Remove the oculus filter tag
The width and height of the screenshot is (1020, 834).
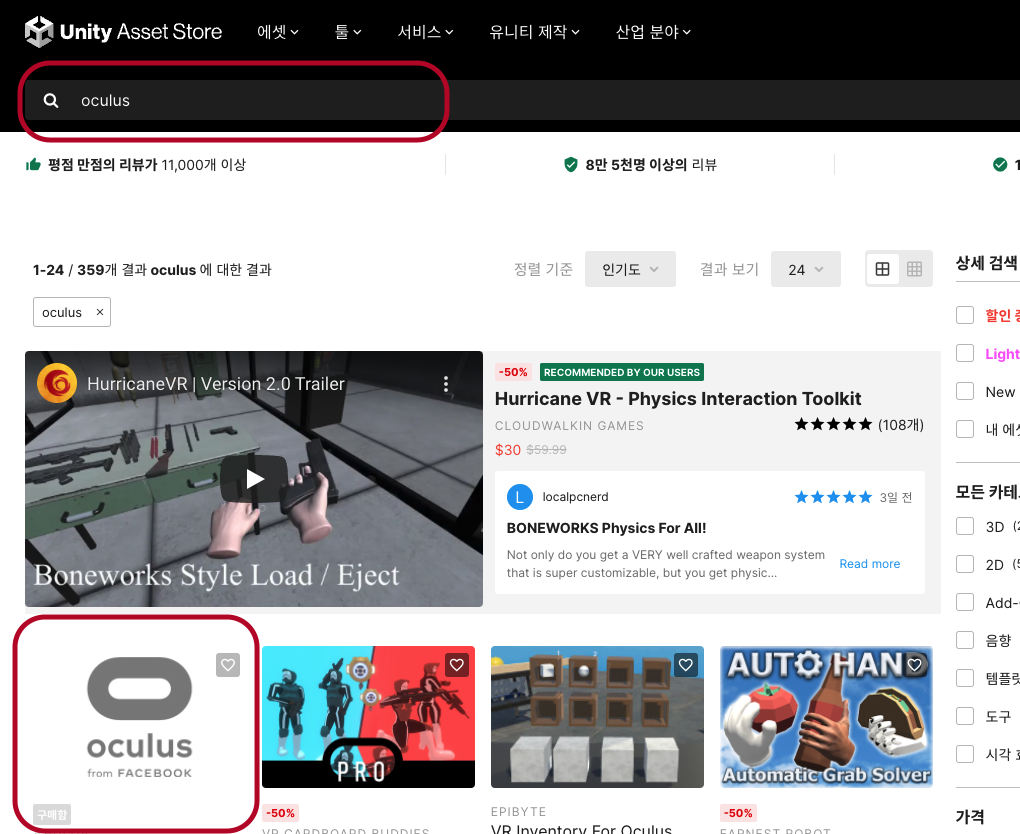pos(100,312)
